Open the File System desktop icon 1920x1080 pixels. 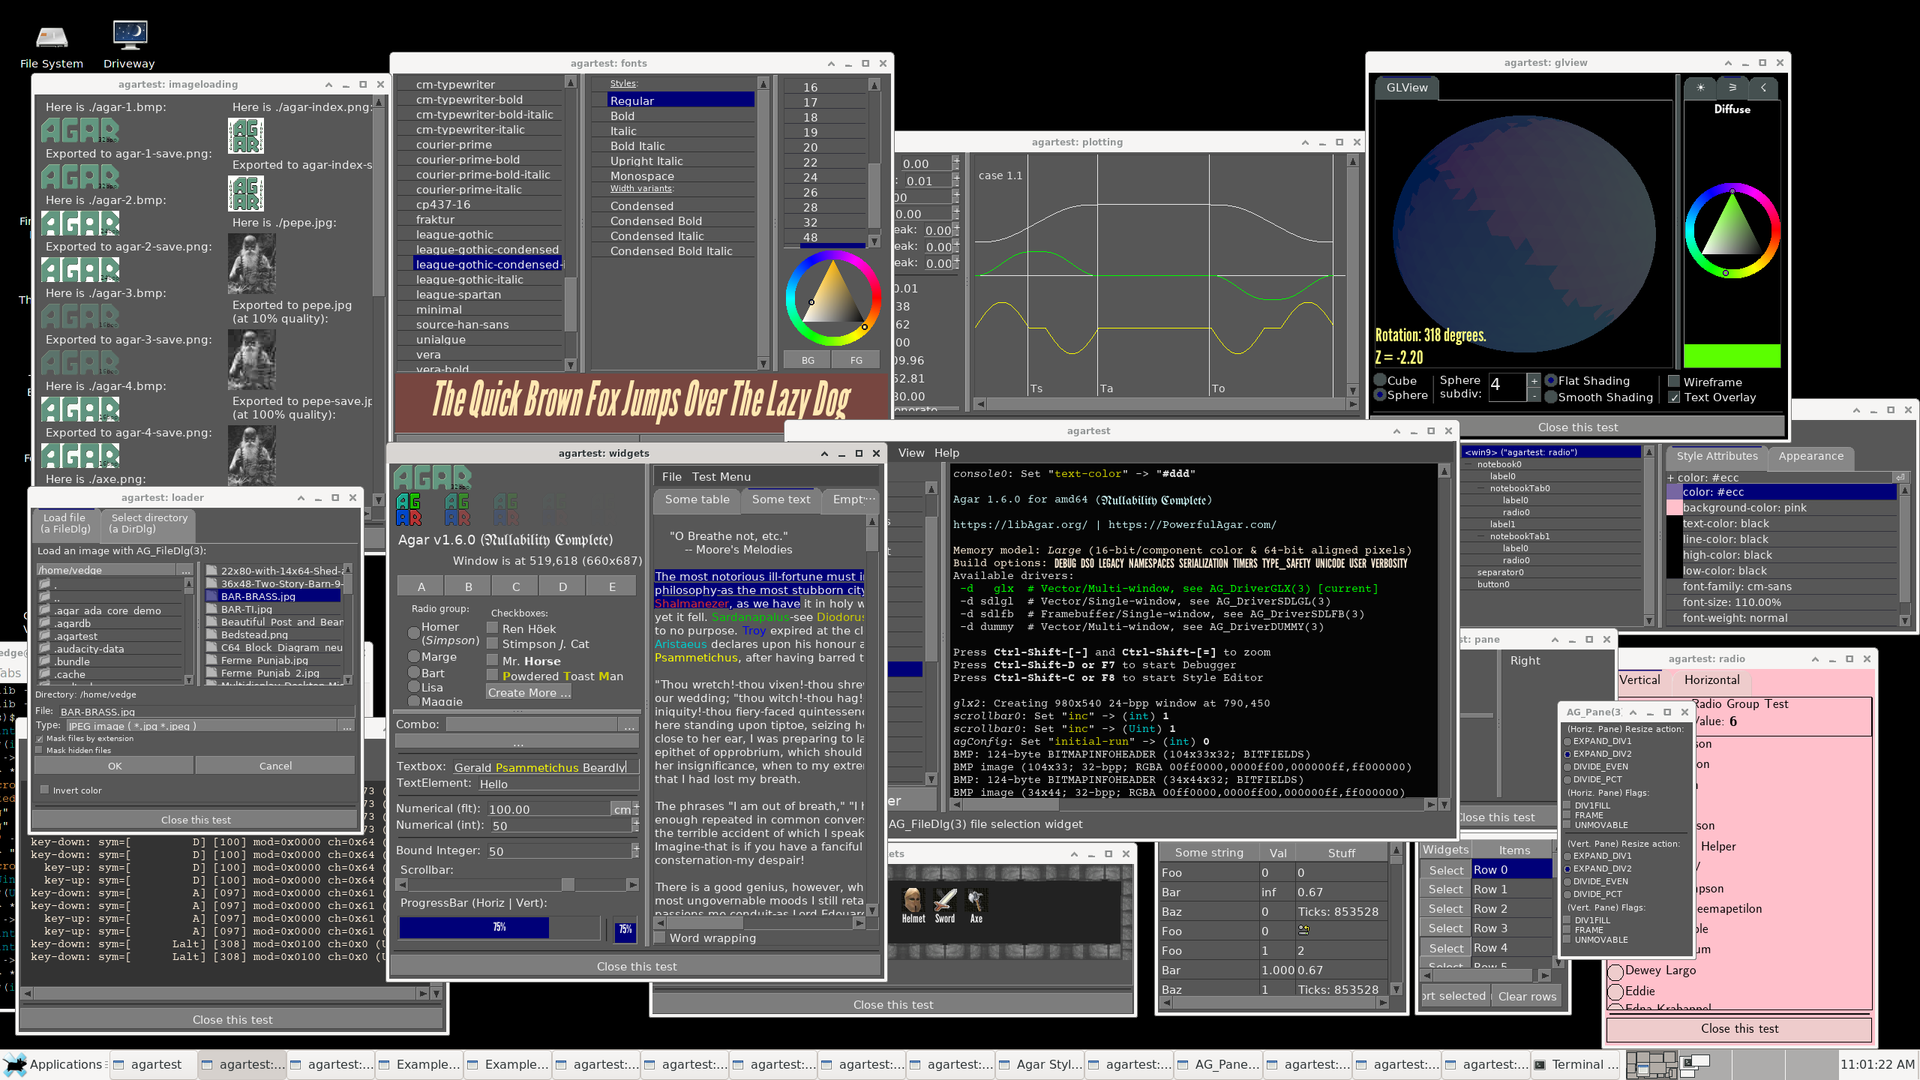51,38
